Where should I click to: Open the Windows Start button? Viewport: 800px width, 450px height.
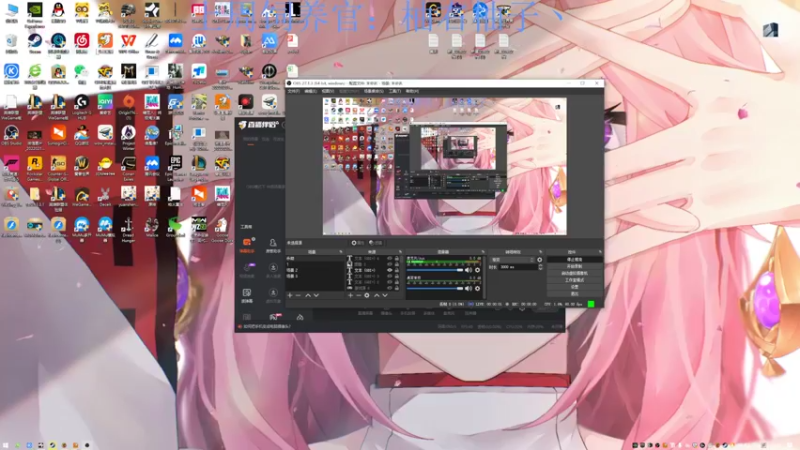[6, 445]
